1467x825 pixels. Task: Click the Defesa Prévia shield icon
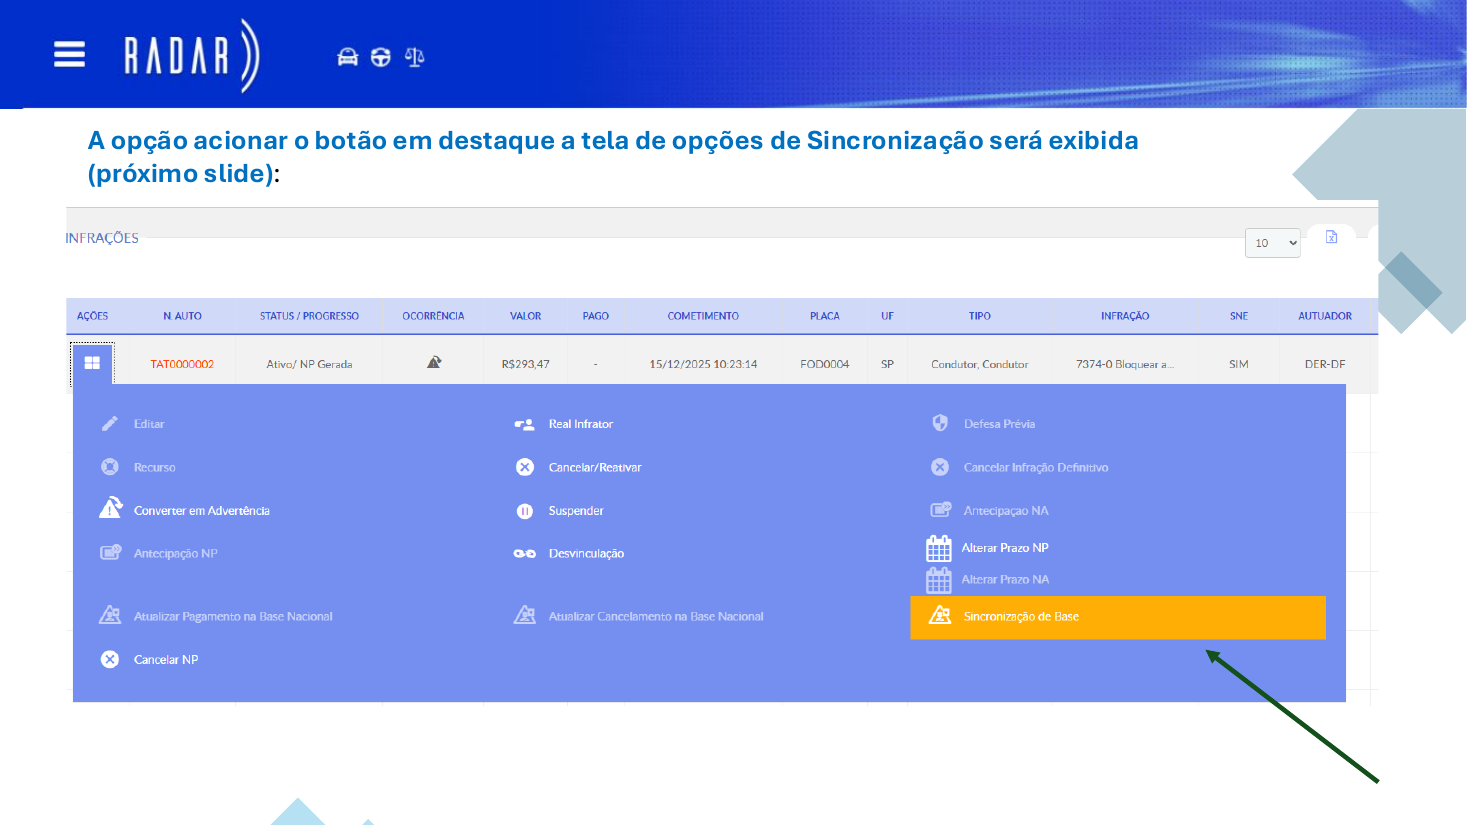940,423
